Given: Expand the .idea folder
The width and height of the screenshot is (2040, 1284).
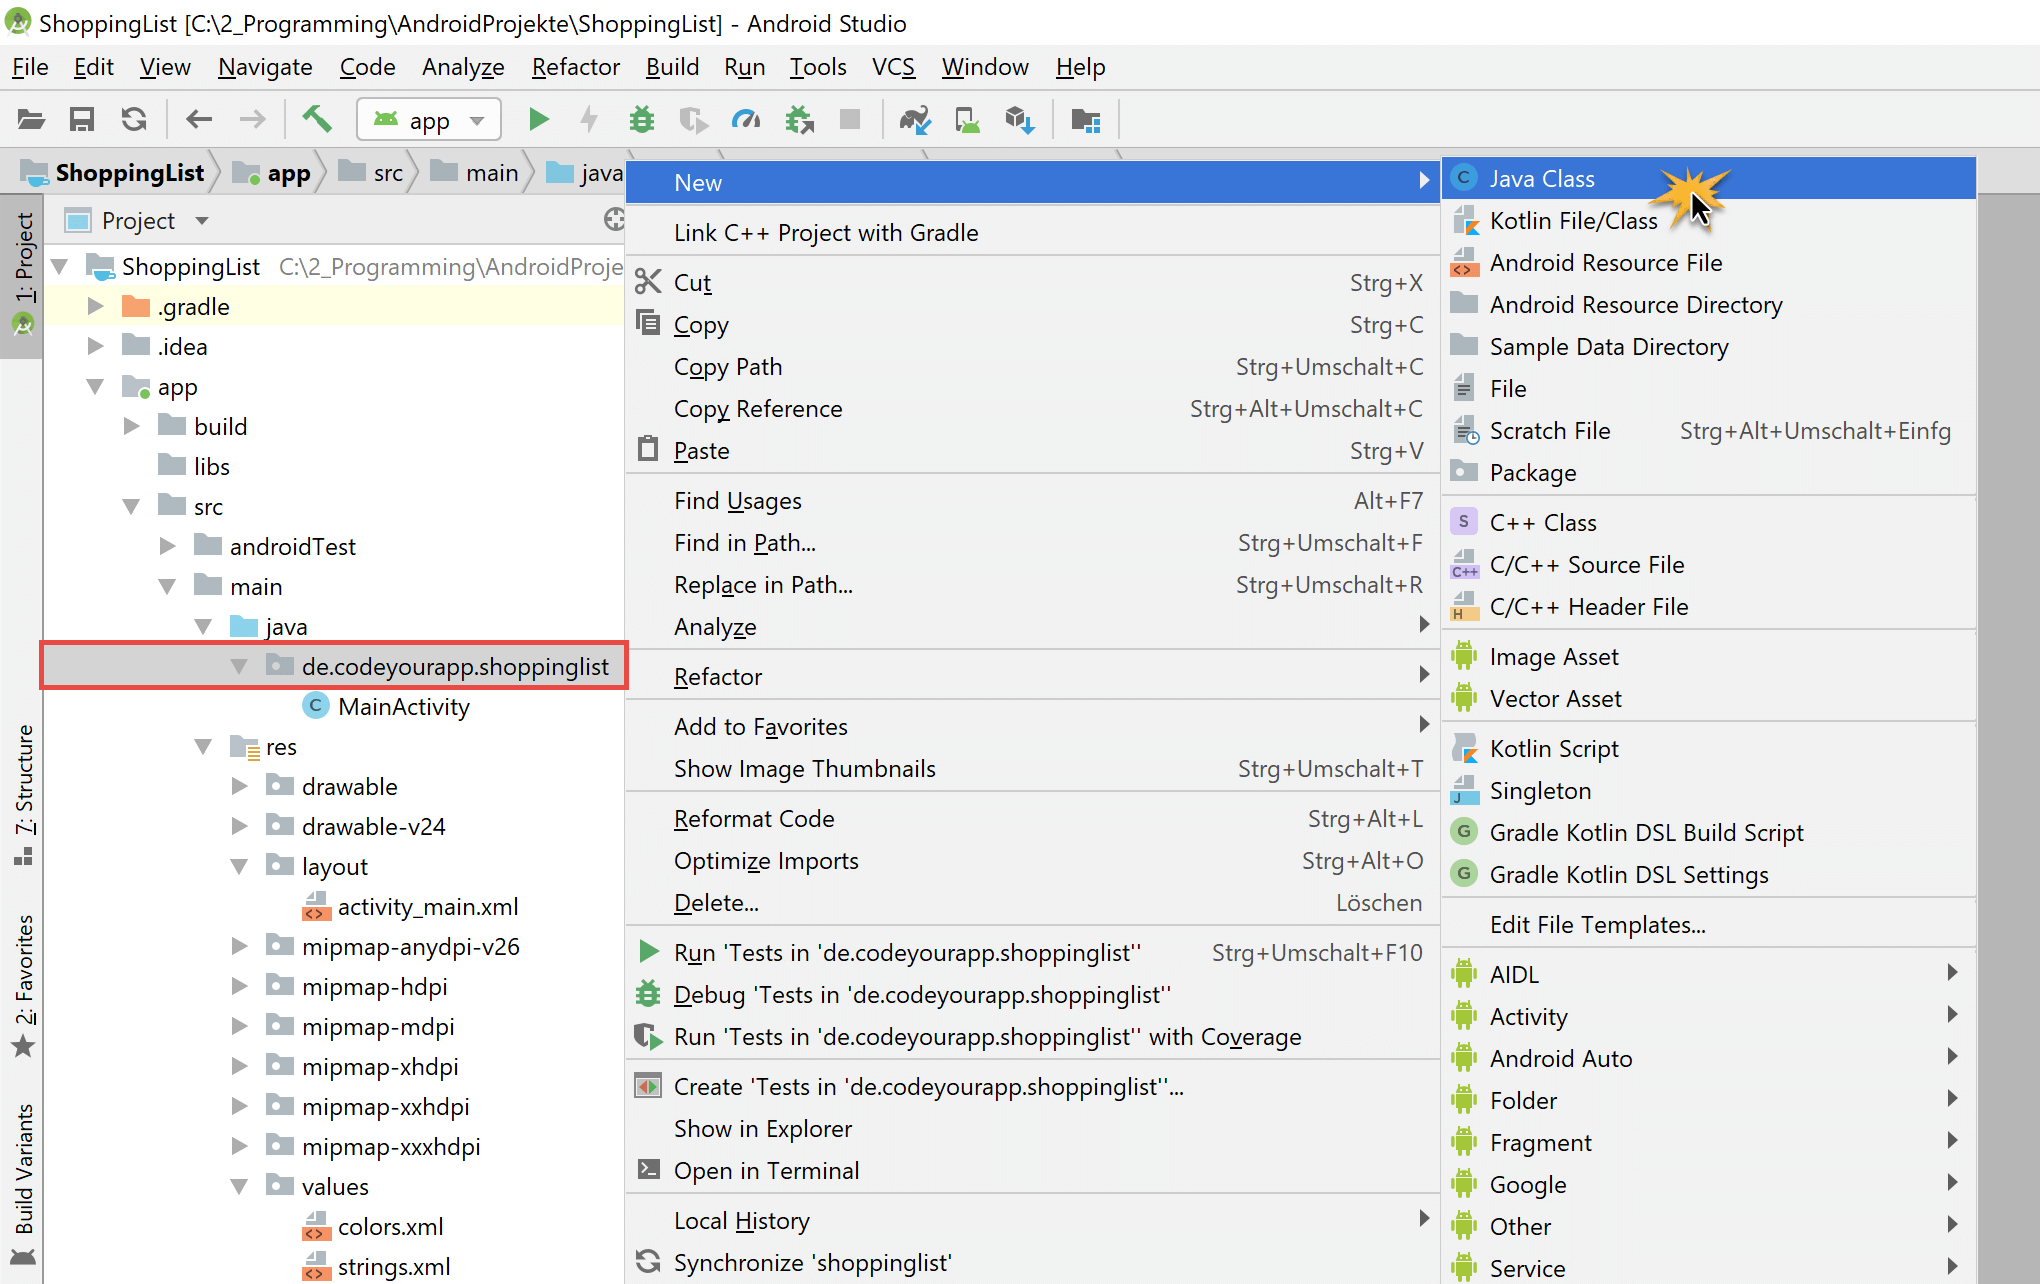Looking at the screenshot, I should click(x=96, y=346).
